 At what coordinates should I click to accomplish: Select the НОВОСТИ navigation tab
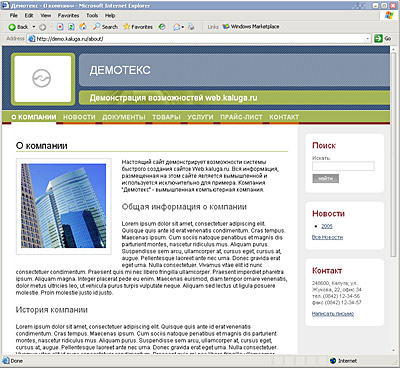79,117
